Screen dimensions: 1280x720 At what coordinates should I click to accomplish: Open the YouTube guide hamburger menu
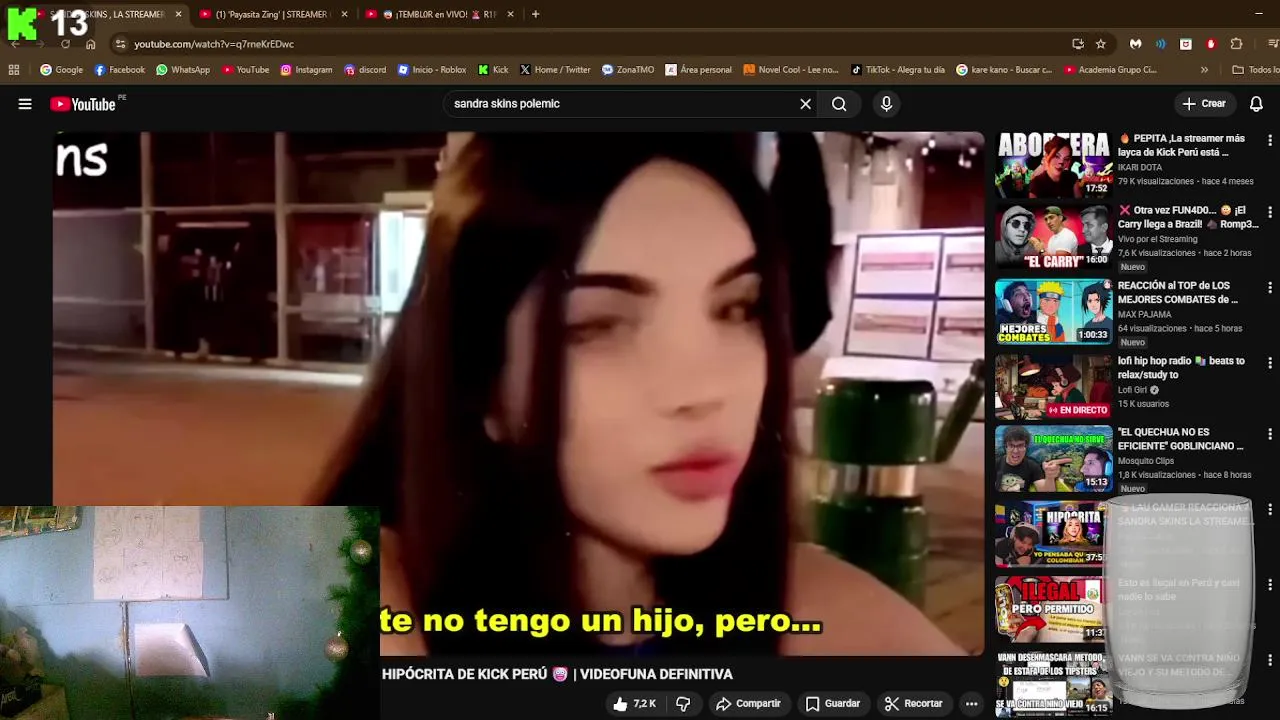(x=25, y=104)
